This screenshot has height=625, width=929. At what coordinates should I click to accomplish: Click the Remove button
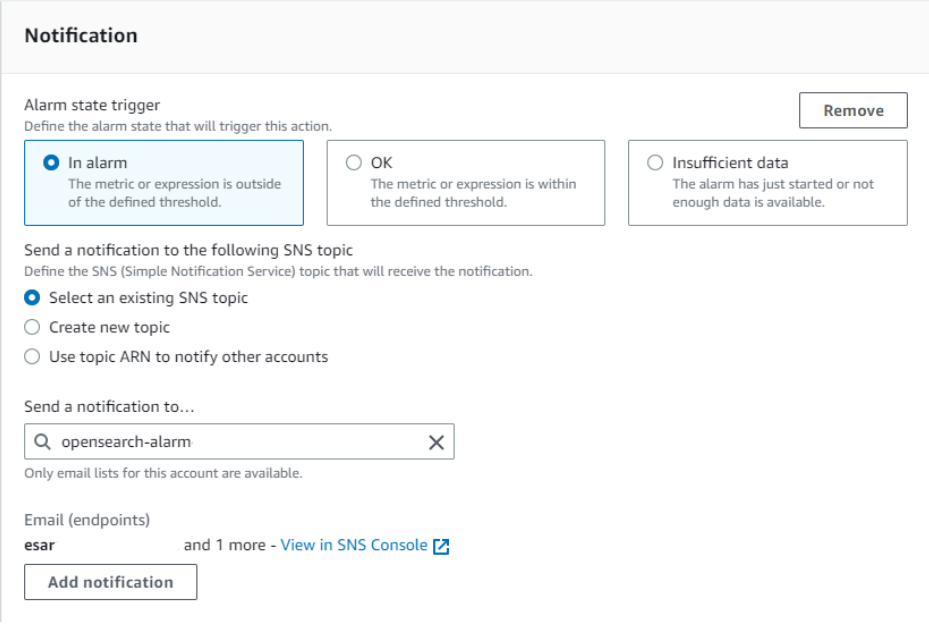[x=853, y=110]
